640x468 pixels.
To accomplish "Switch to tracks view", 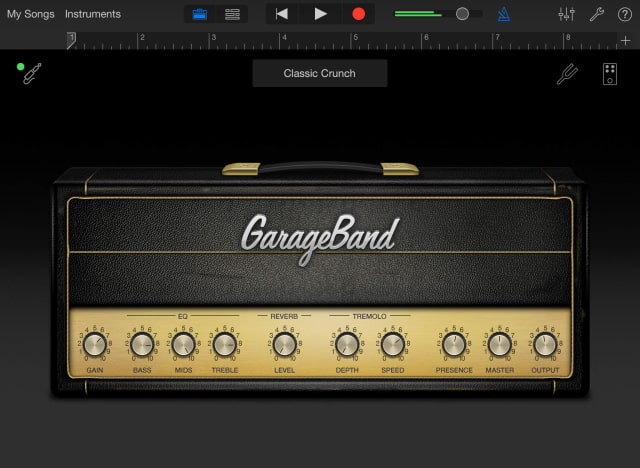I will pyautogui.click(x=233, y=14).
